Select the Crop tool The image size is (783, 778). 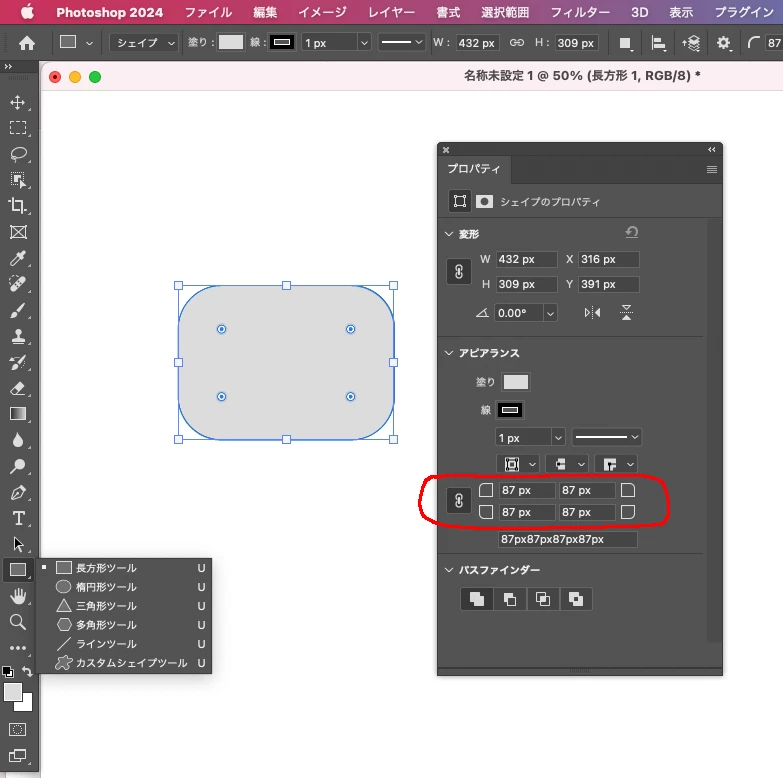click(x=18, y=205)
